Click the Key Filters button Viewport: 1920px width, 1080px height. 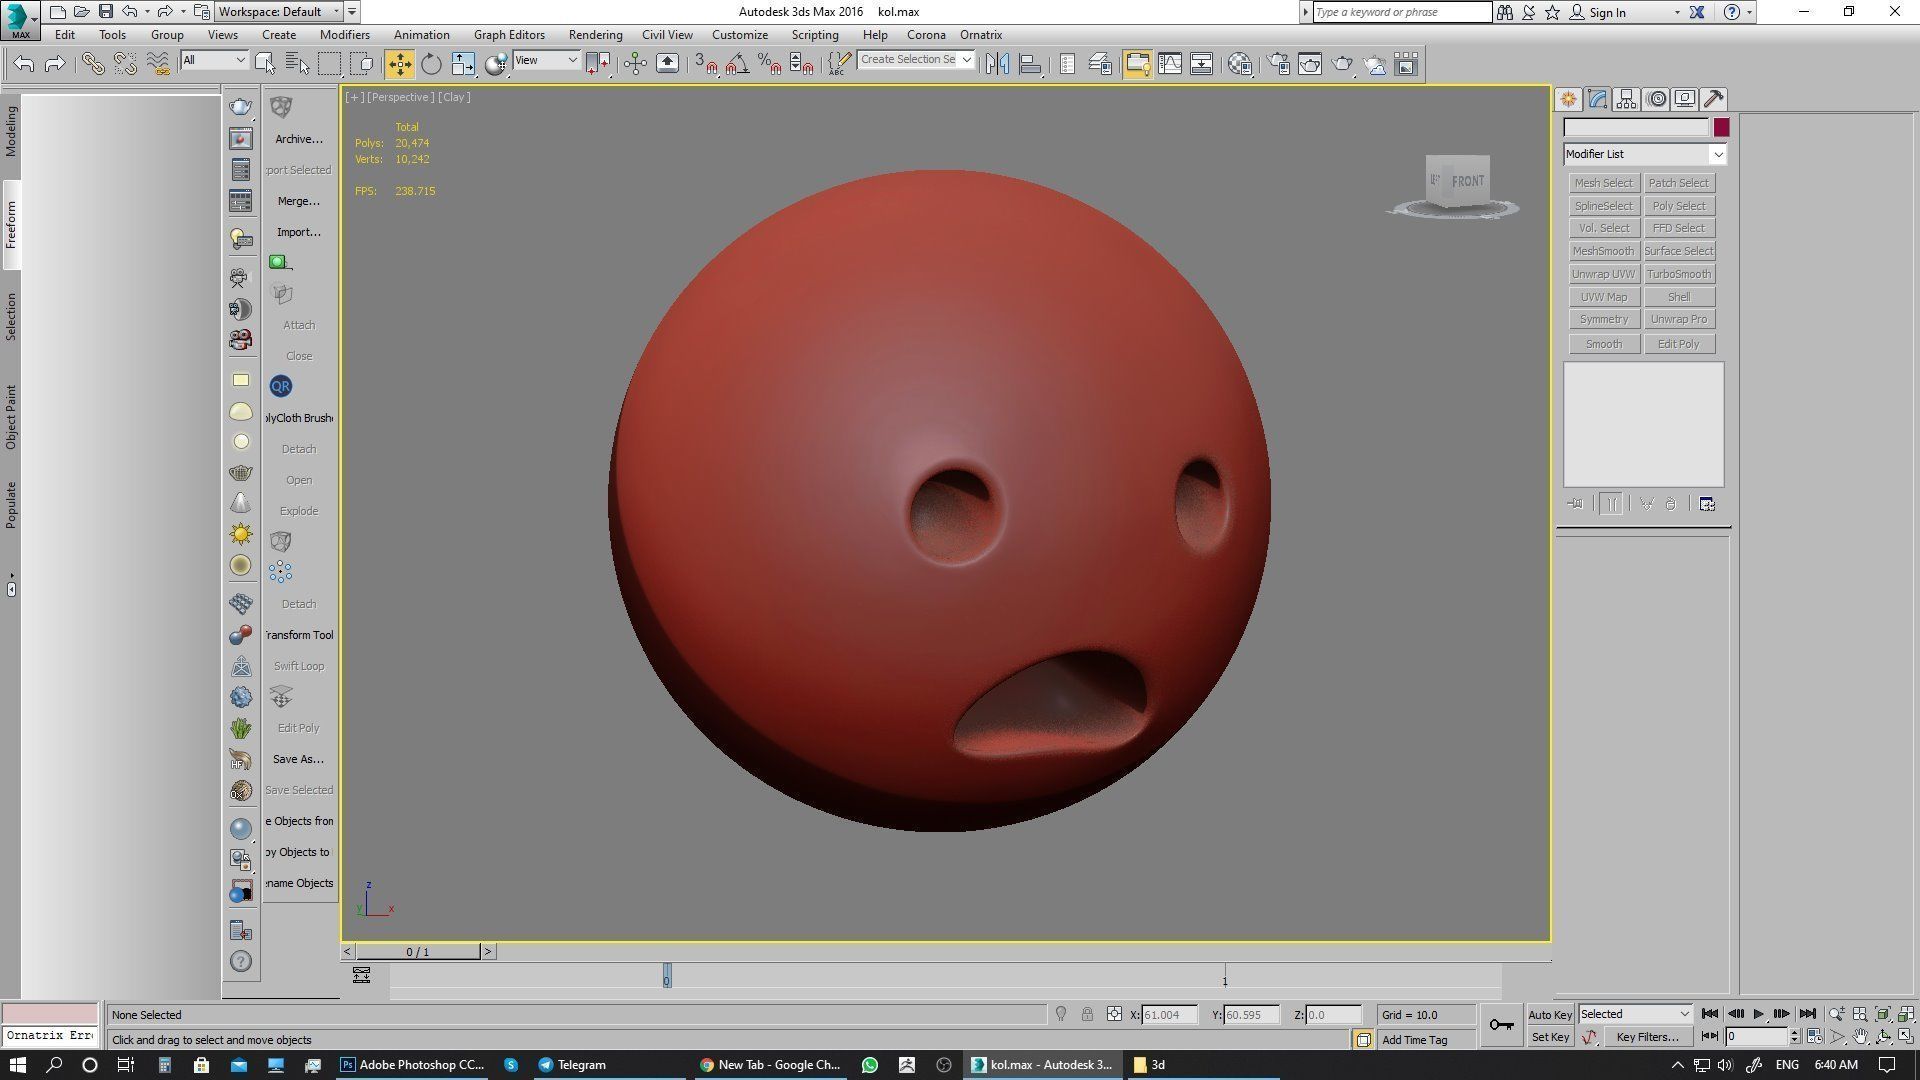1647,1037
